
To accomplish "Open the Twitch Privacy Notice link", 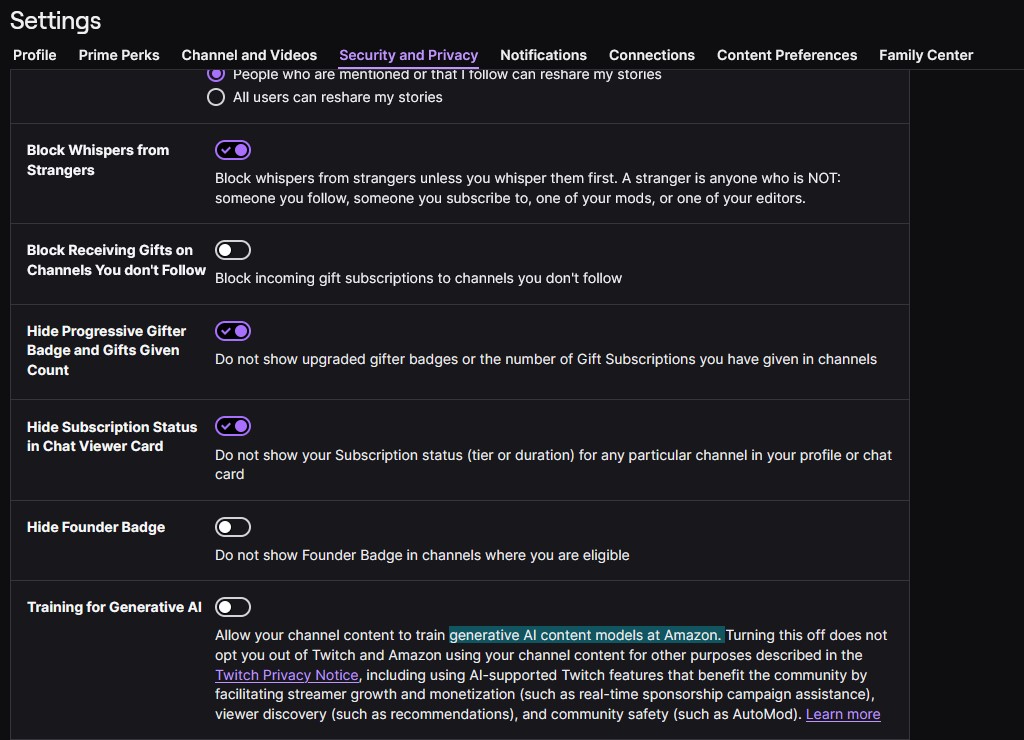I will pyautogui.click(x=287, y=675).
